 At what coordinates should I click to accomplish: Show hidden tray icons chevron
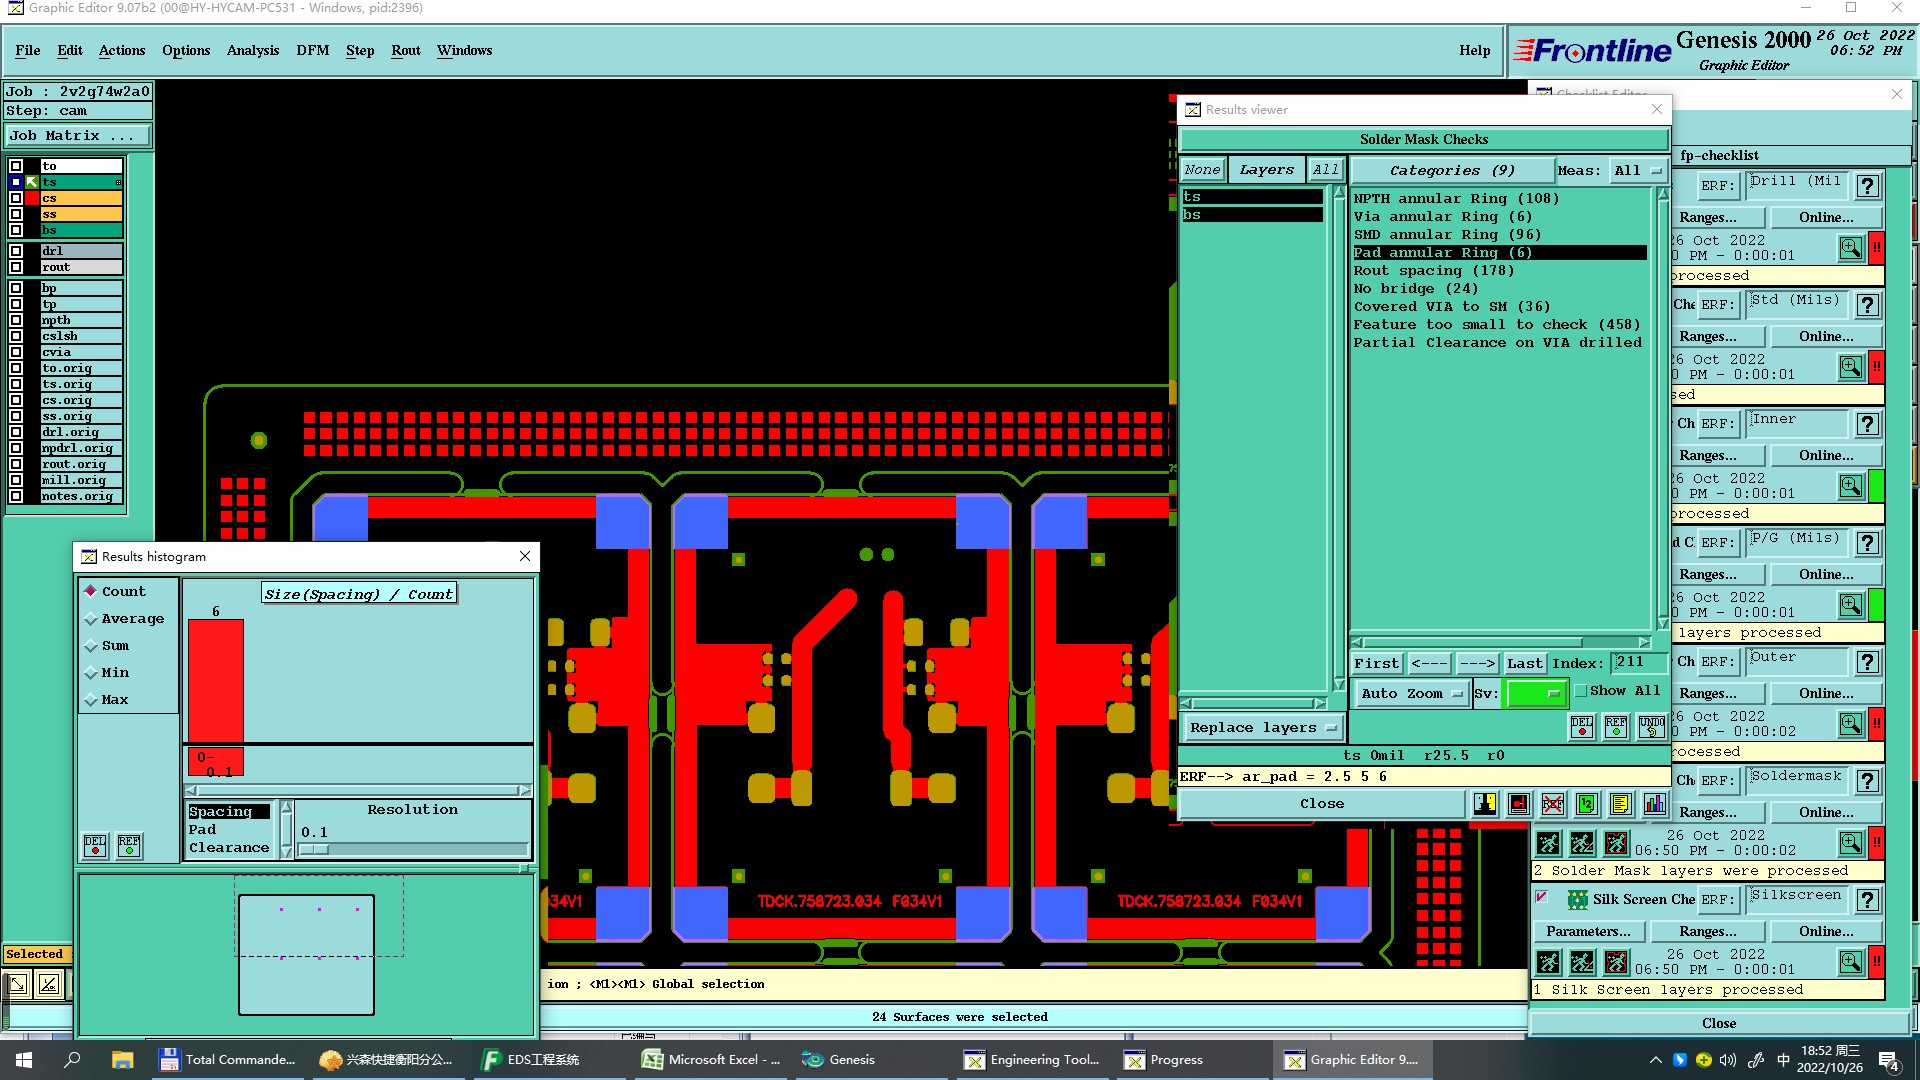point(1655,1060)
